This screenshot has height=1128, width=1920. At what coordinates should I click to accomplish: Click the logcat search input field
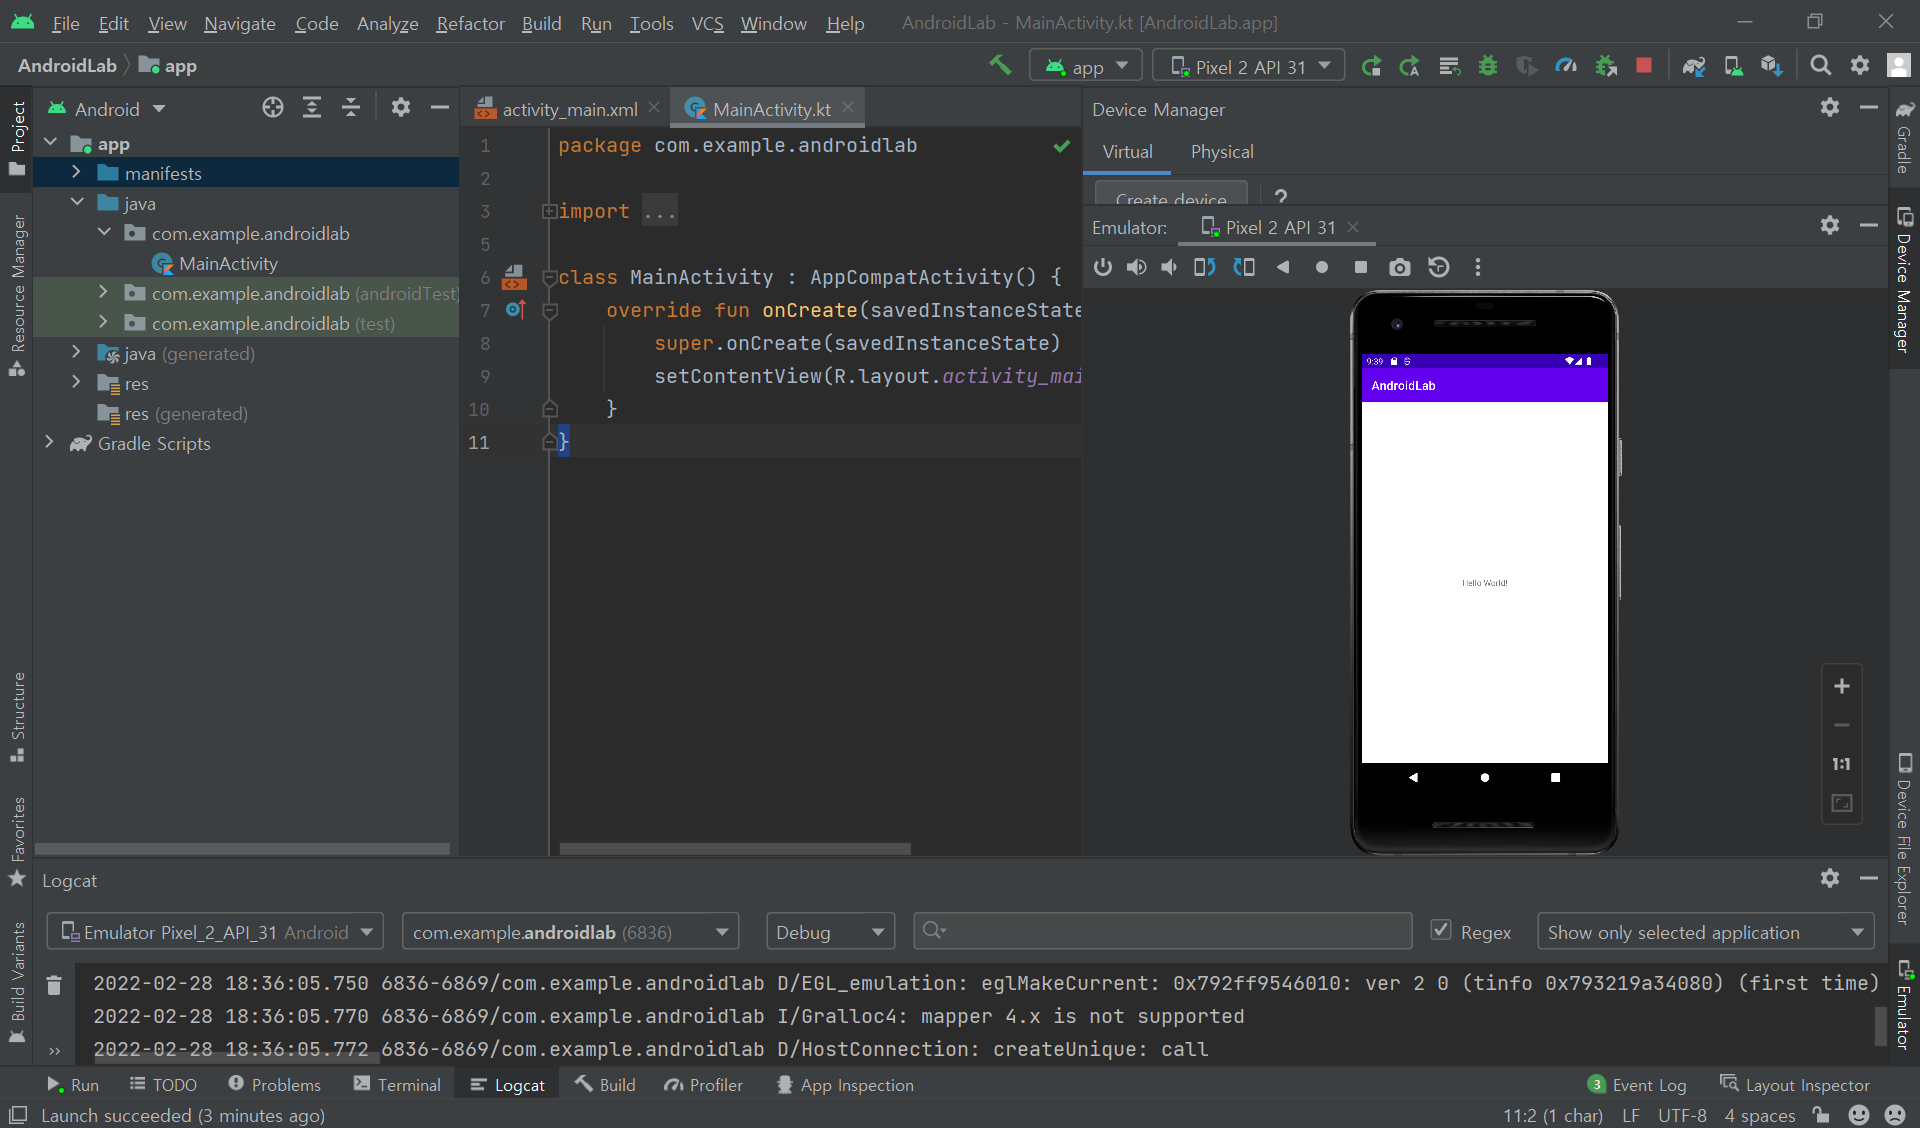tap(1163, 932)
